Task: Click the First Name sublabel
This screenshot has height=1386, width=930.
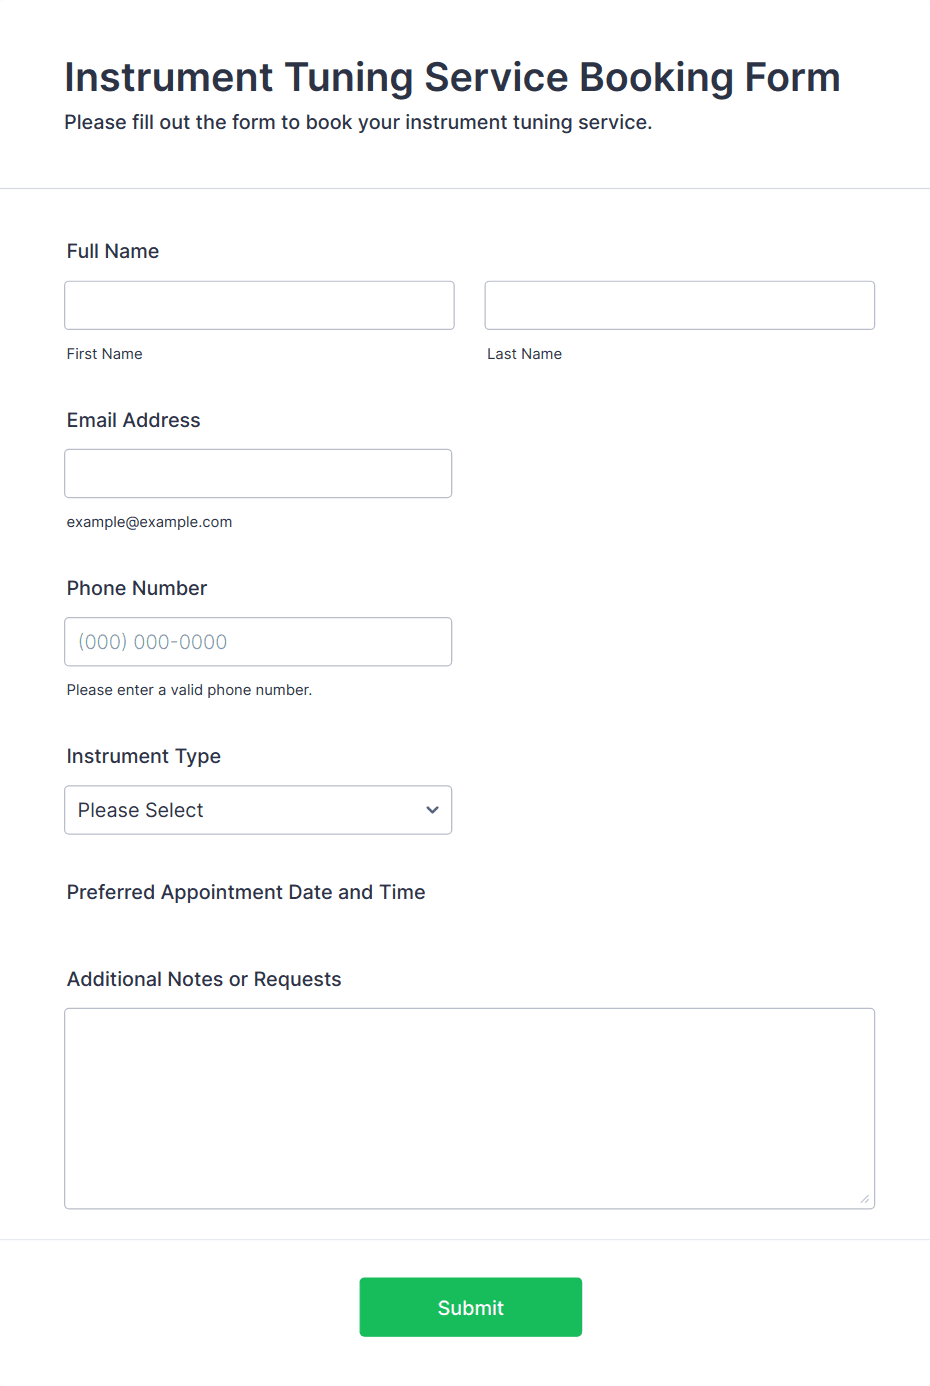Action: [105, 354]
